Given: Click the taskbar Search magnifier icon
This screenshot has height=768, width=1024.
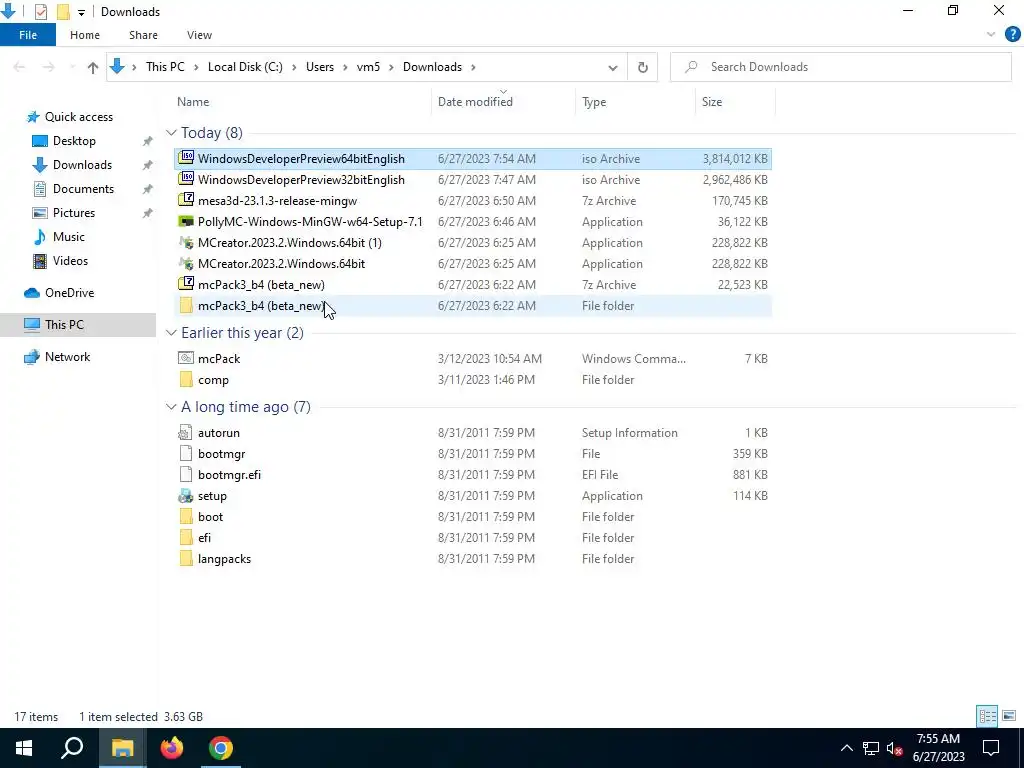Looking at the screenshot, I should pos(72,748).
